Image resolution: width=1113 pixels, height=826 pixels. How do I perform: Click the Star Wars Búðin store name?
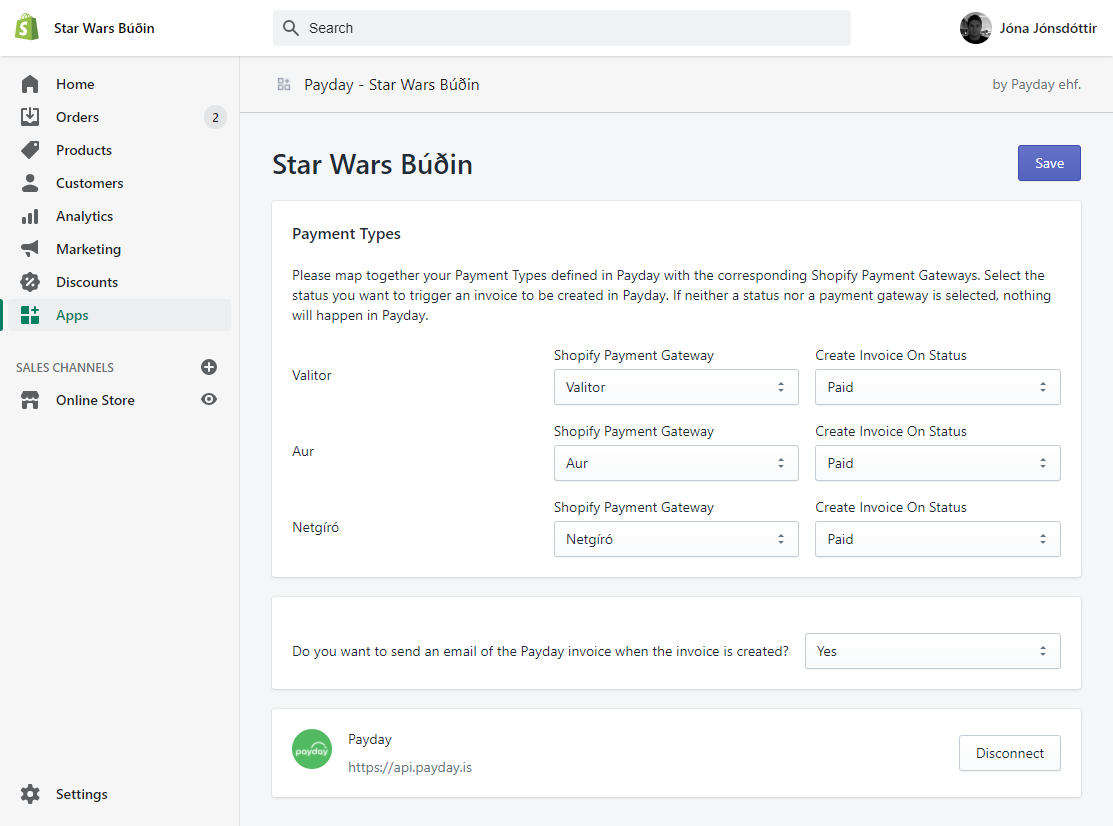click(104, 28)
